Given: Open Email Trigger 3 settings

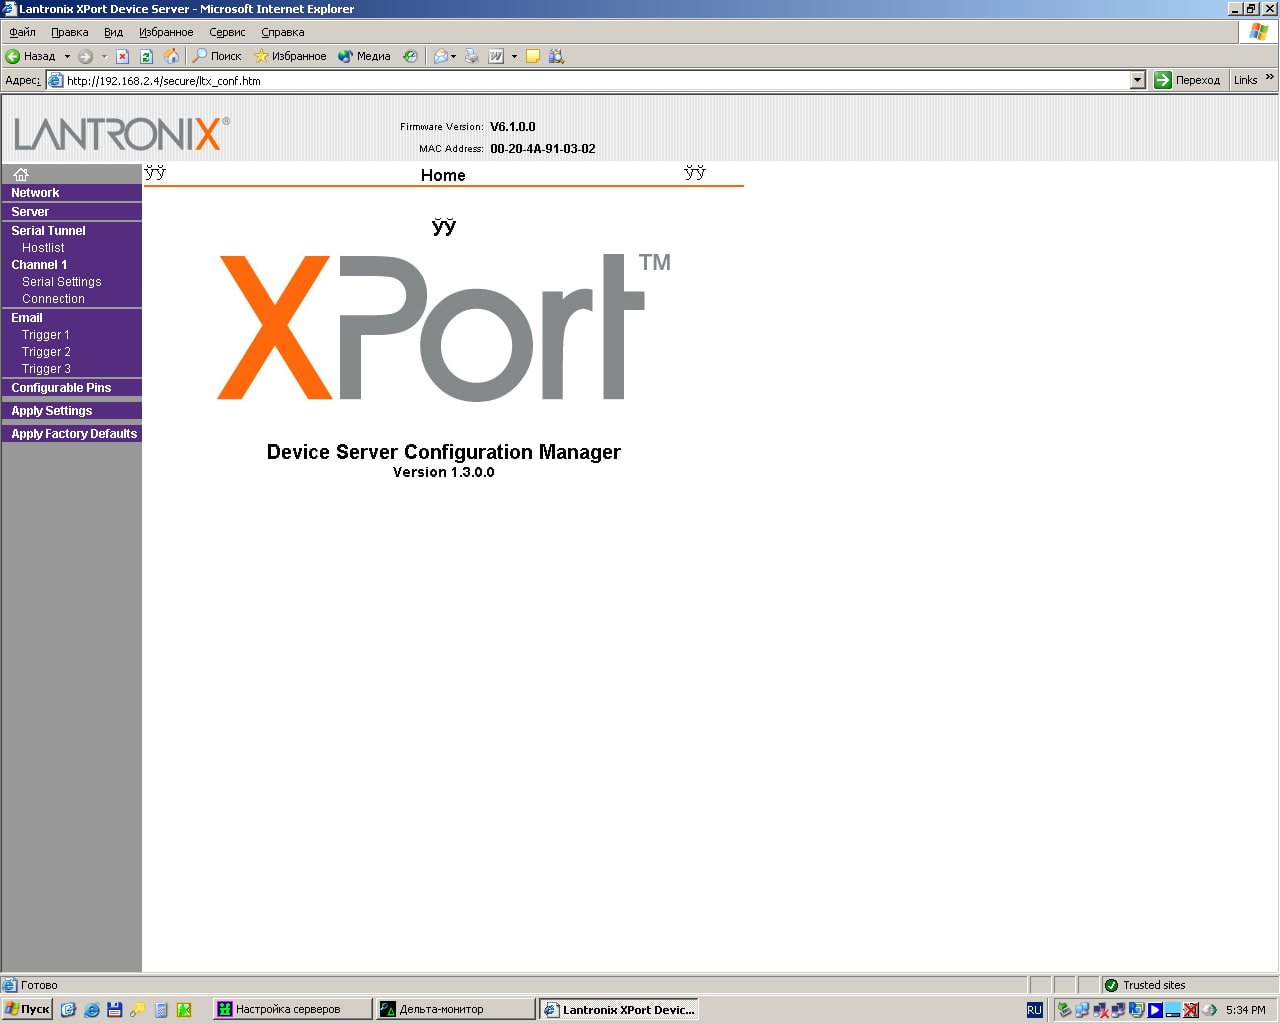Looking at the screenshot, I should 46,369.
